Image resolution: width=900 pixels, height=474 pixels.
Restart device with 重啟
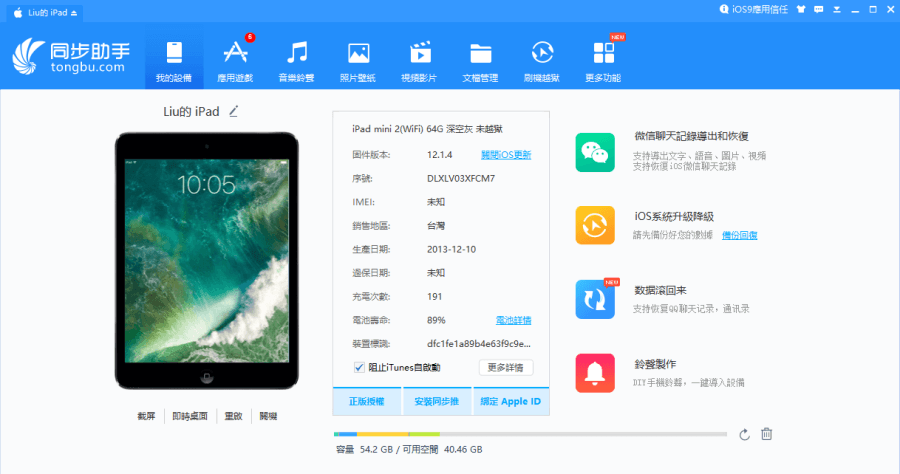[234, 416]
